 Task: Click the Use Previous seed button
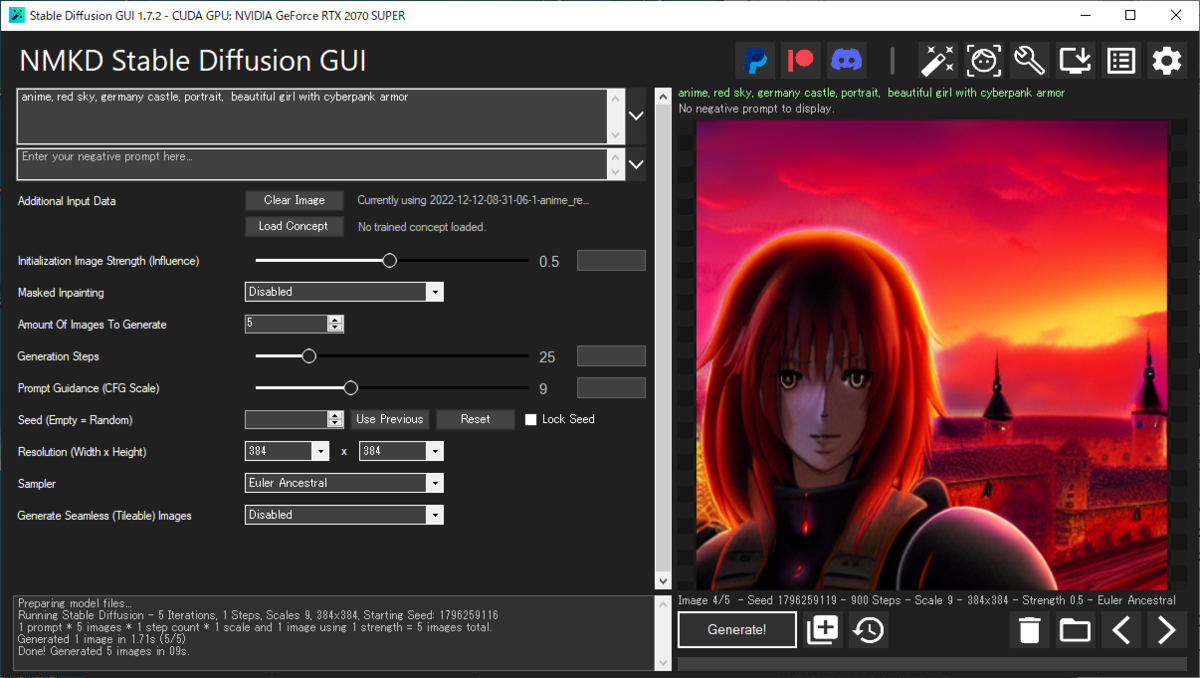click(x=390, y=419)
